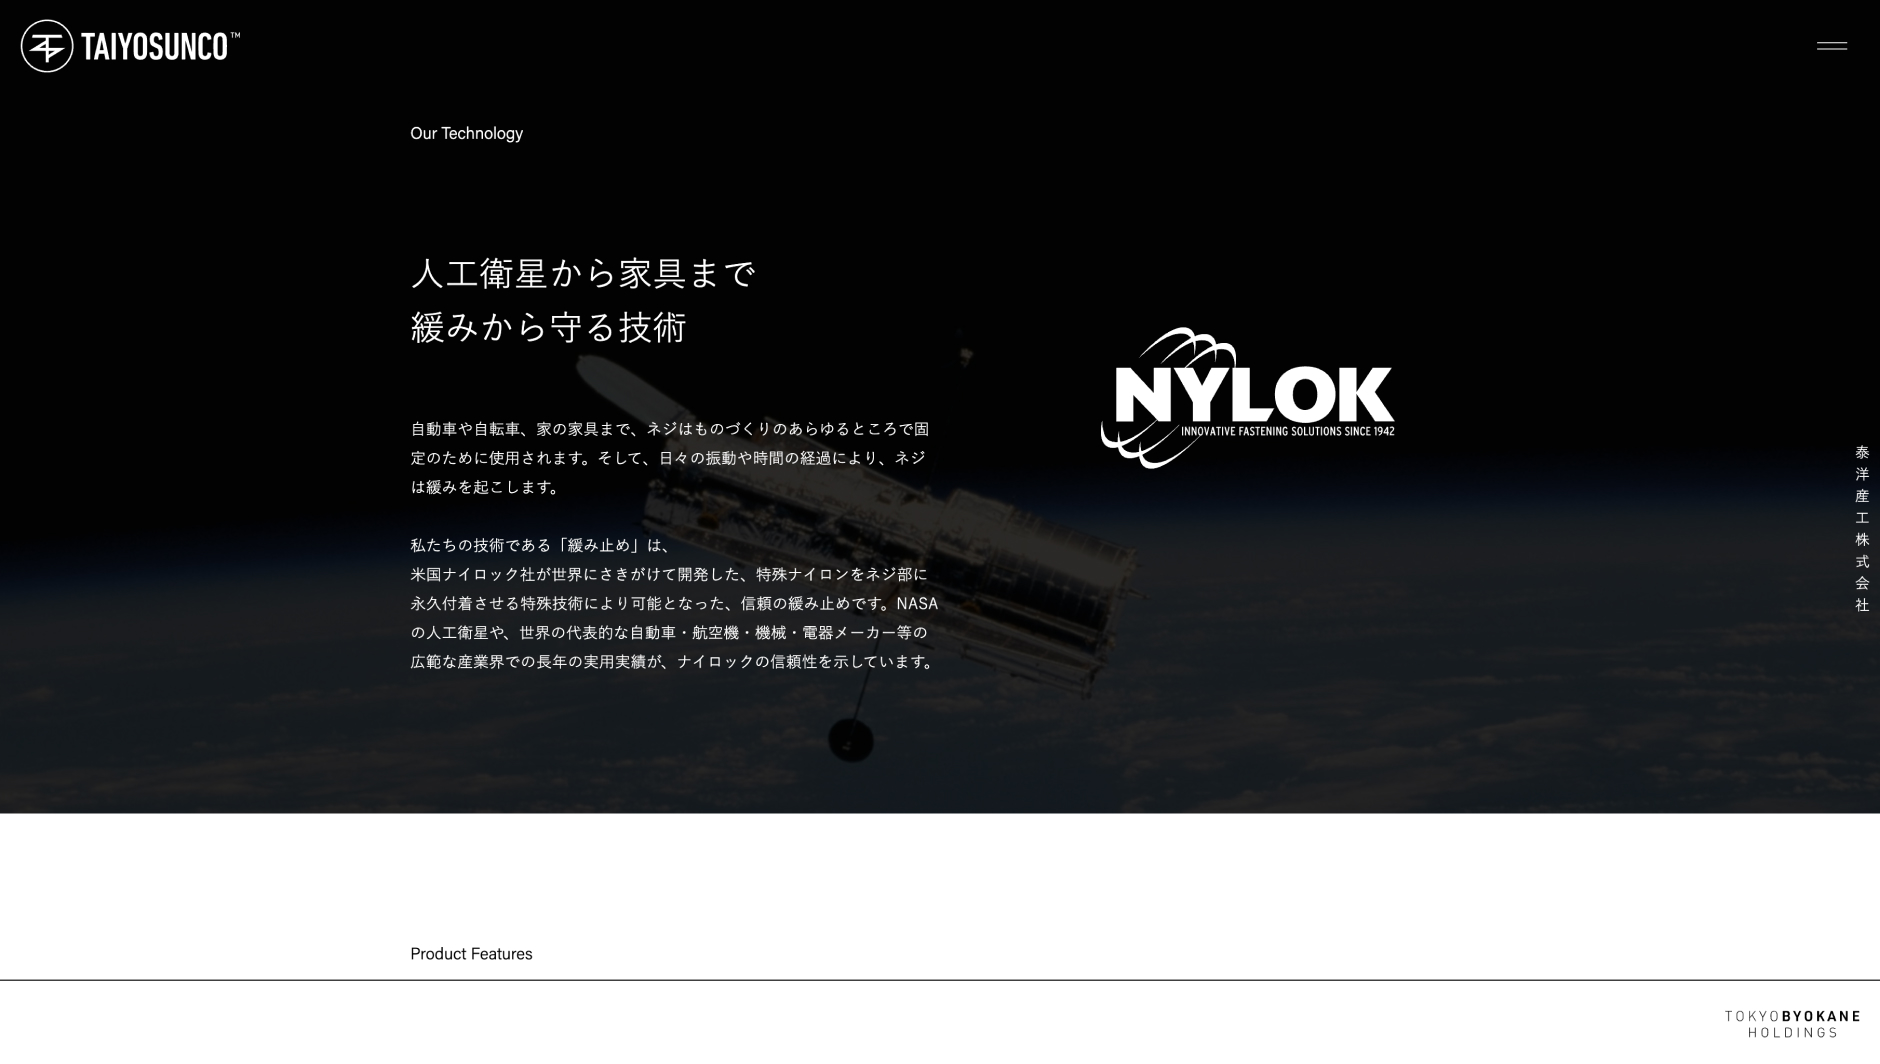Click the Tokyo Byokane Holdings link
This screenshot has height=1064, width=1880.
tap(1792, 1024)
